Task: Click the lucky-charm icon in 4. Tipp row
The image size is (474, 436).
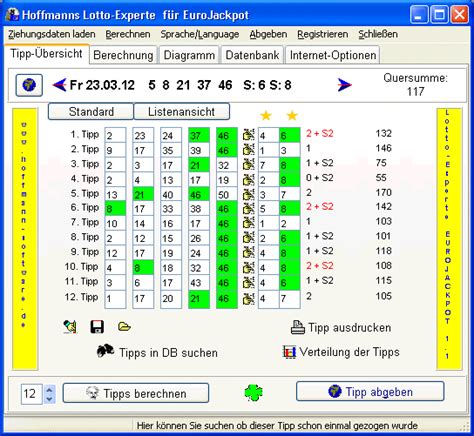Action: pos(248,179)
